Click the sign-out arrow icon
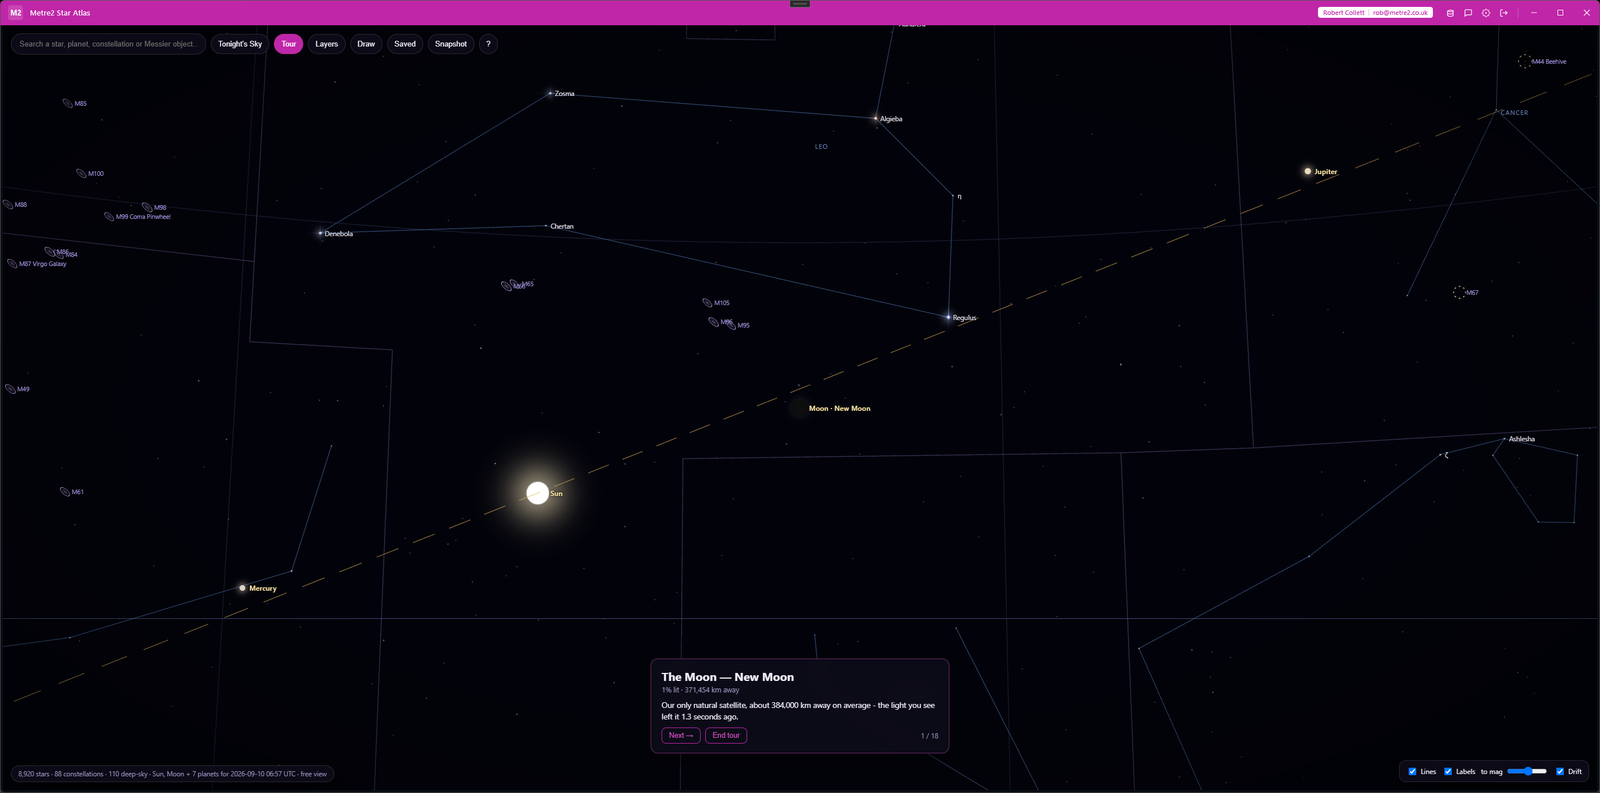This screenshot has height=793, width=1600. click(x=1504, y=13)
